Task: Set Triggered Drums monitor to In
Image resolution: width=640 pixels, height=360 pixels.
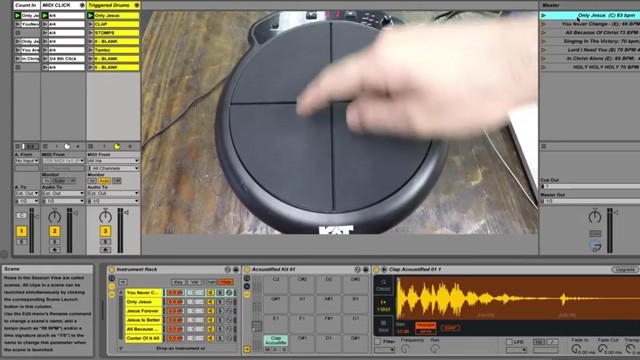Action: 93,181
